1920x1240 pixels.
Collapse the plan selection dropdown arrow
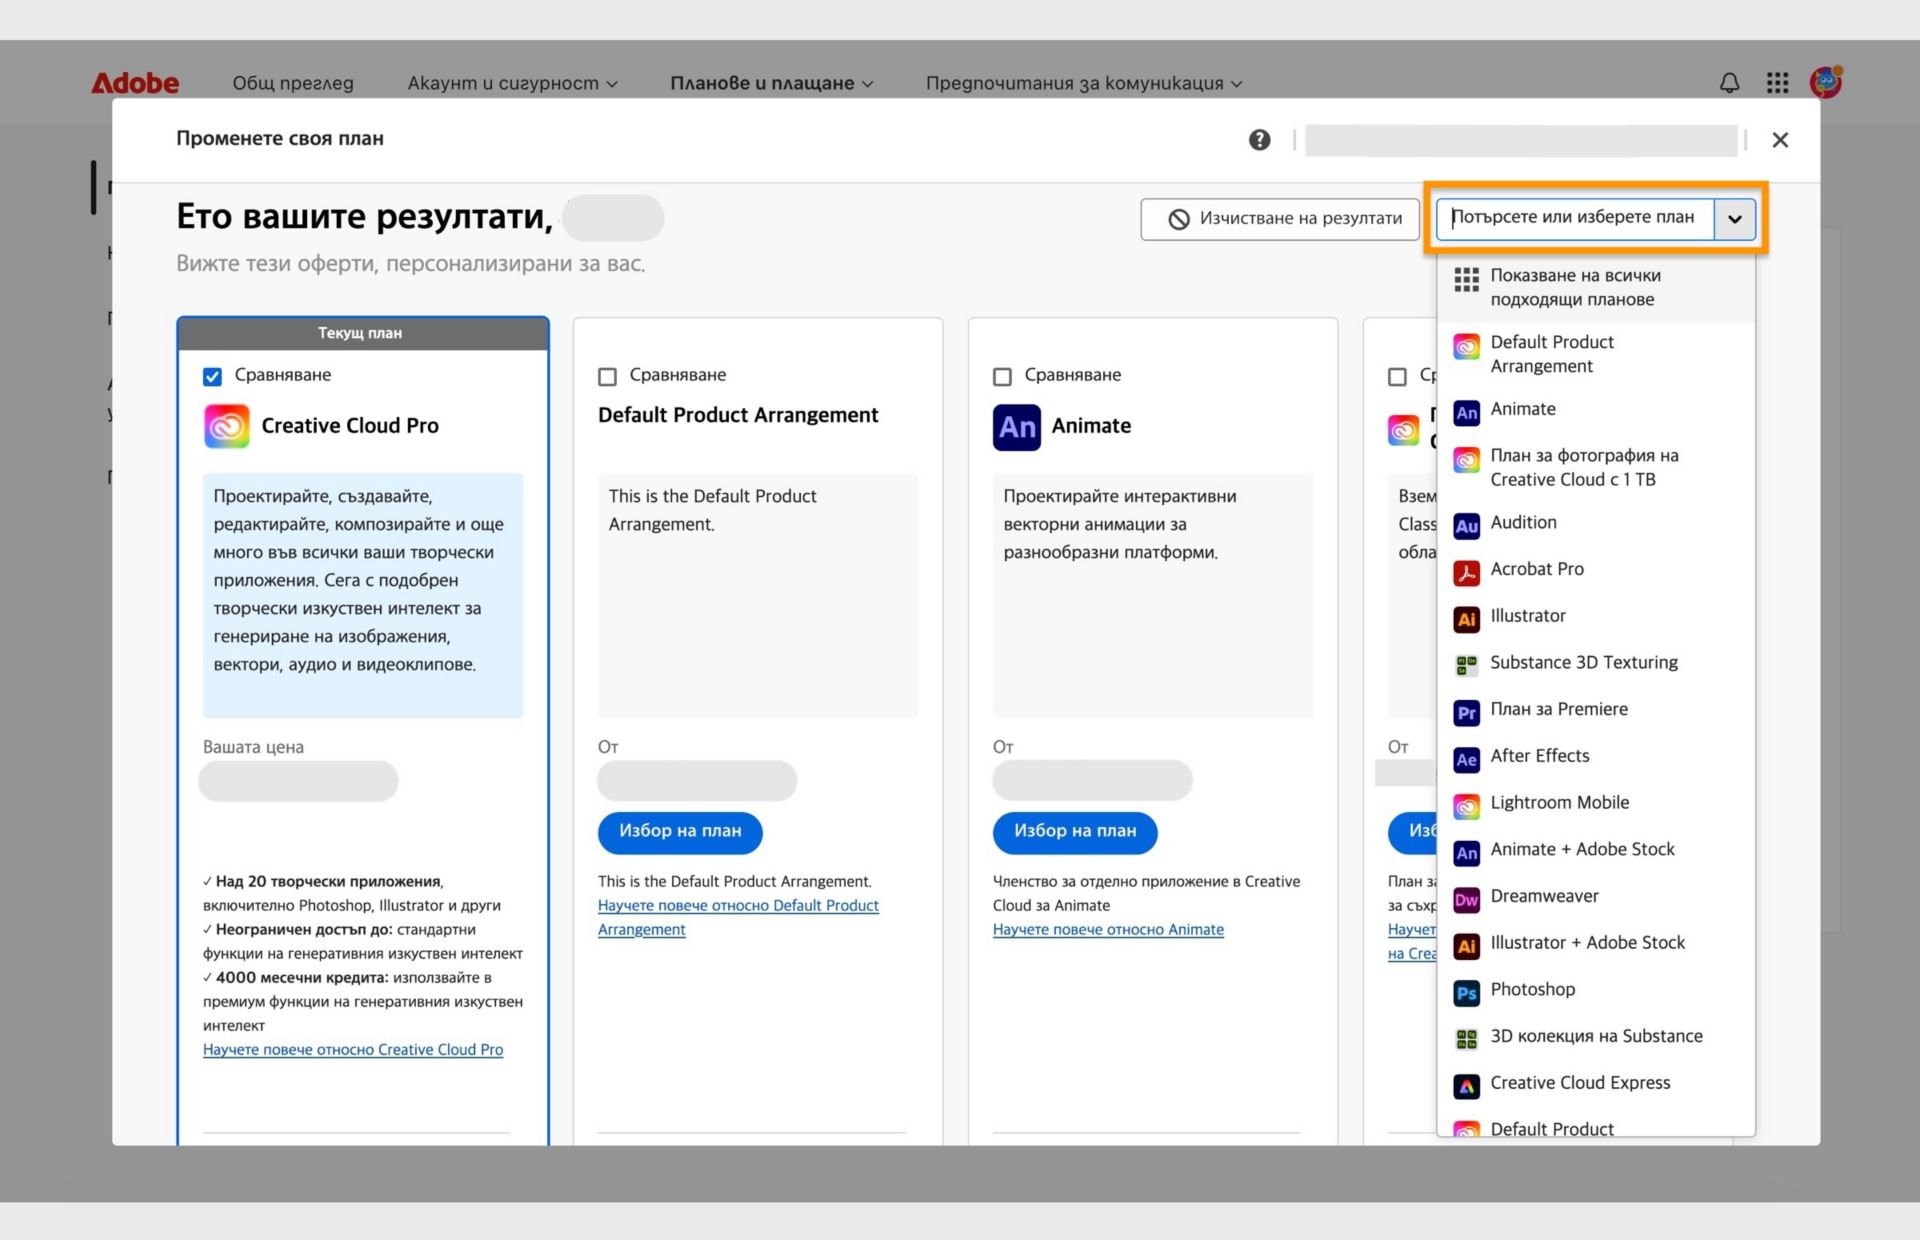(1736, 218)
